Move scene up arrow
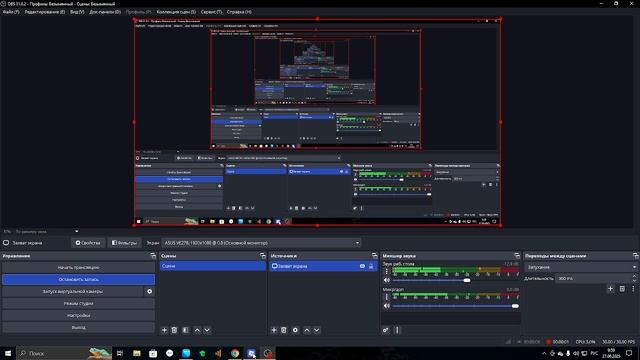This screenshot has width=640, height=360. click(x=197, y=330)
